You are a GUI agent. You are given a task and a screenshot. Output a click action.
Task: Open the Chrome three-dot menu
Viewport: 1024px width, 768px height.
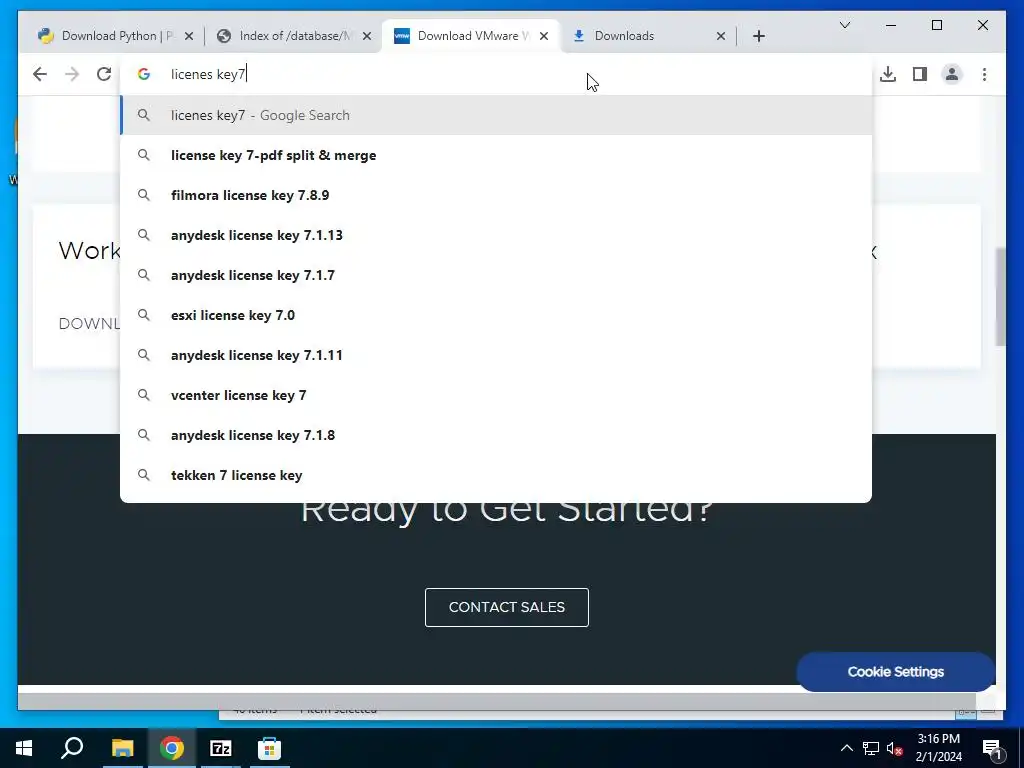click(x=984, y=74)
